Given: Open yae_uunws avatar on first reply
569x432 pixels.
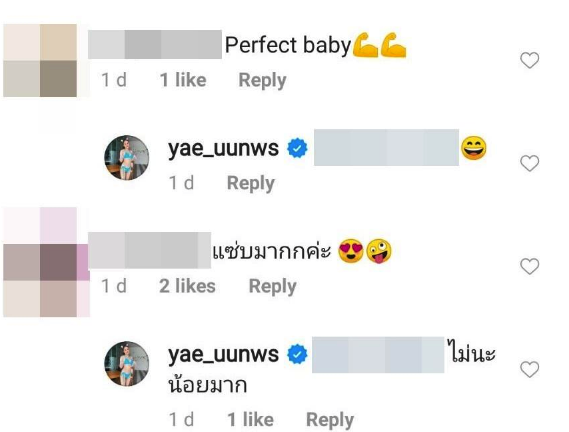Looking at the screenshot, I should 127,158.
